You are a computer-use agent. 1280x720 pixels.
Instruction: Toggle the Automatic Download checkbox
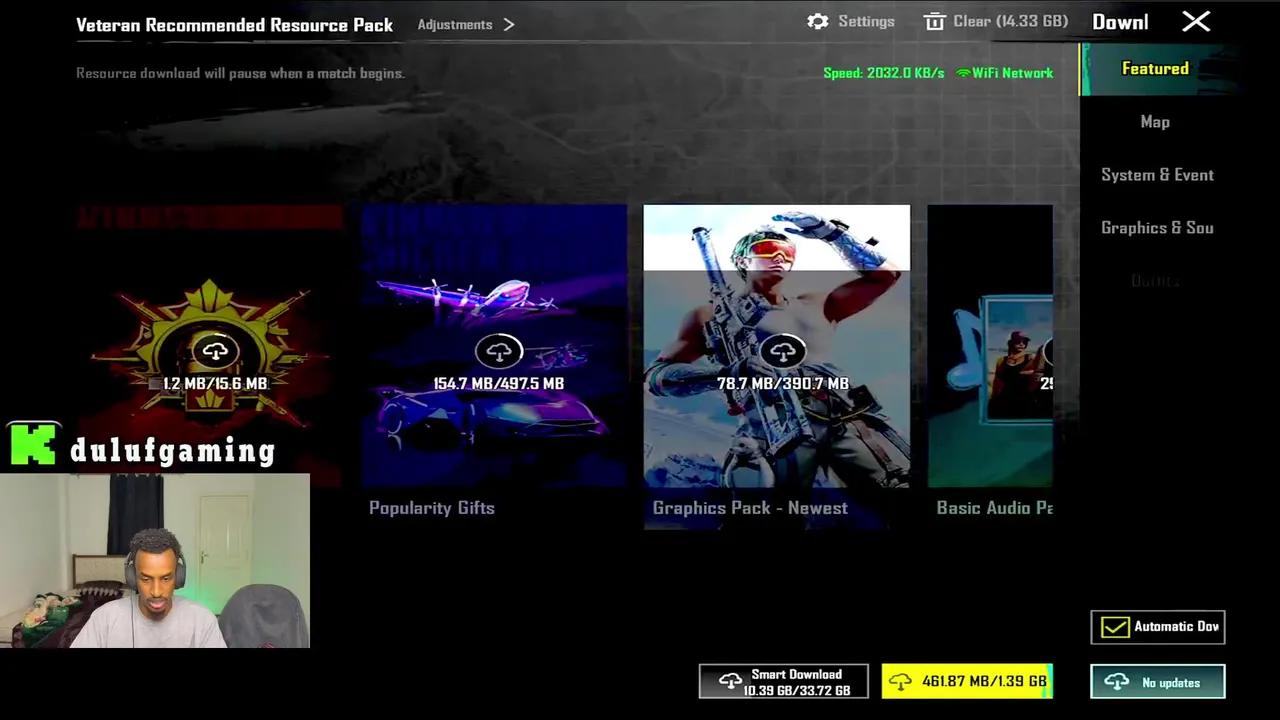tap(1114, 627)
